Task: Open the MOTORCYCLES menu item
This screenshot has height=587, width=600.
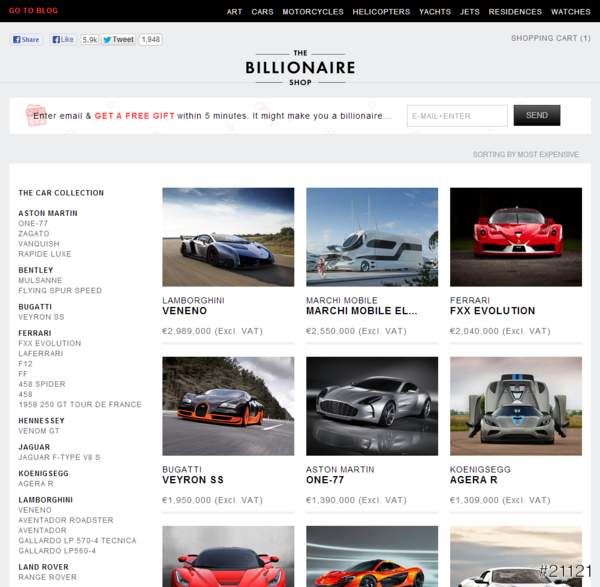Action: (313, 11)
